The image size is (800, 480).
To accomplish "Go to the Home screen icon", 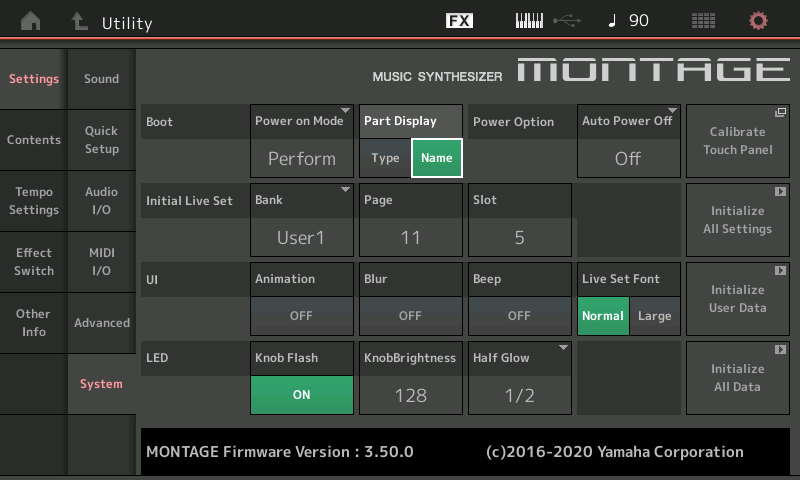I will tap(32, 21).
